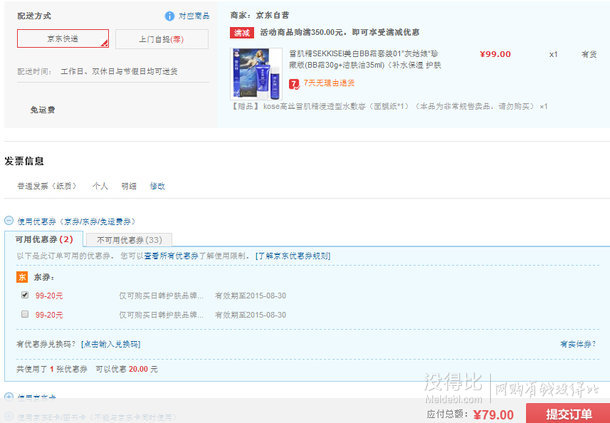Open 了解京东优惠券规则 link
This screenshot has height=423, width=610.
point(293,256)
